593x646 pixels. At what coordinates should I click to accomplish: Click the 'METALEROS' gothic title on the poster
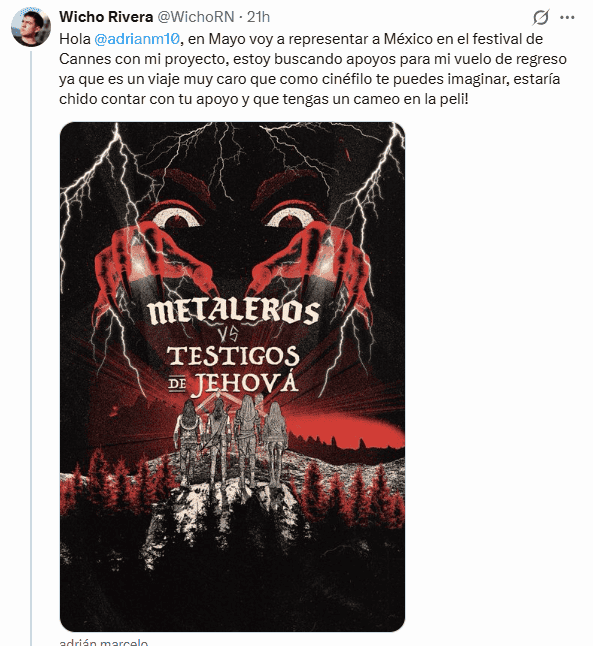tap(234, 312)
